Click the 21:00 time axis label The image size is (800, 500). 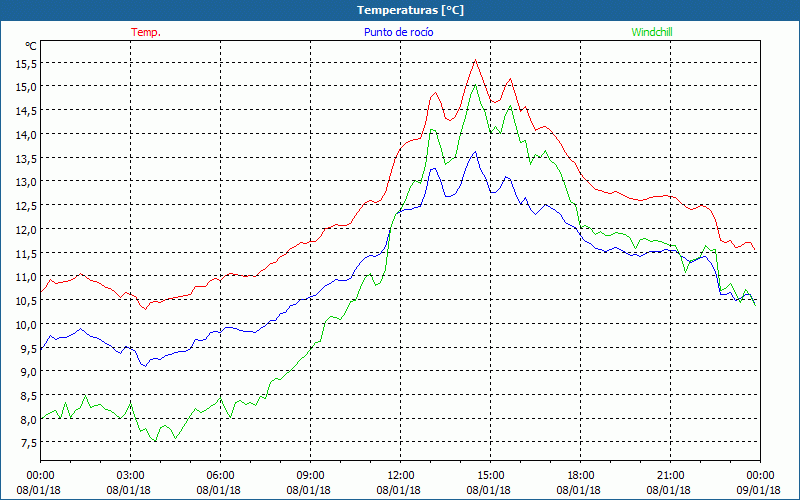670,476
